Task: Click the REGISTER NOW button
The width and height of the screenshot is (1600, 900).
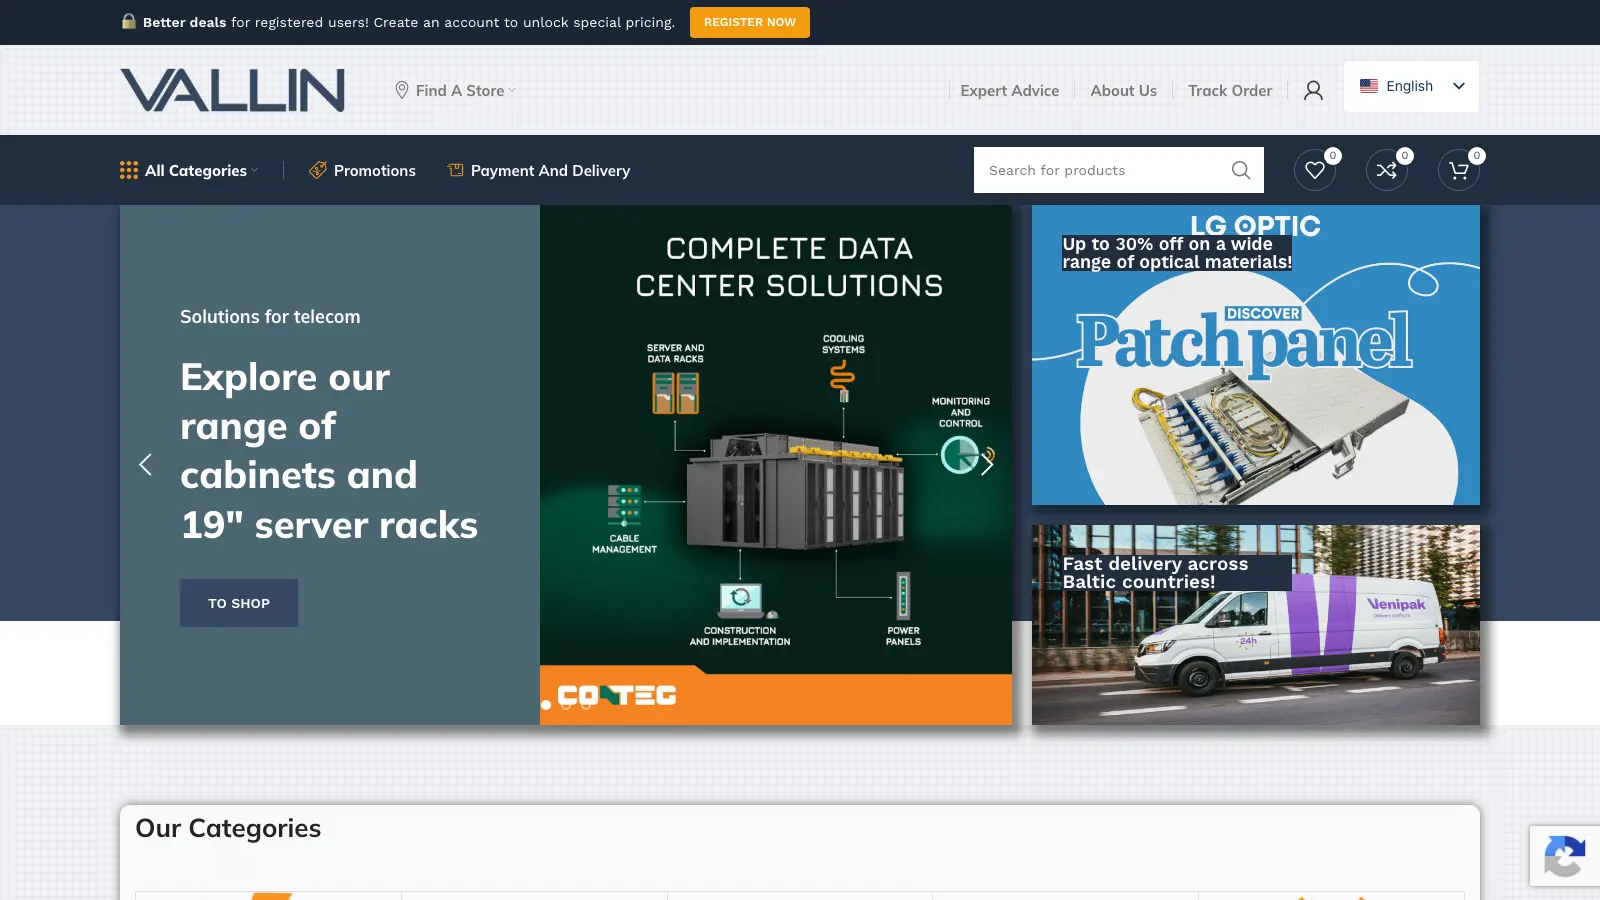Action: 750,22
